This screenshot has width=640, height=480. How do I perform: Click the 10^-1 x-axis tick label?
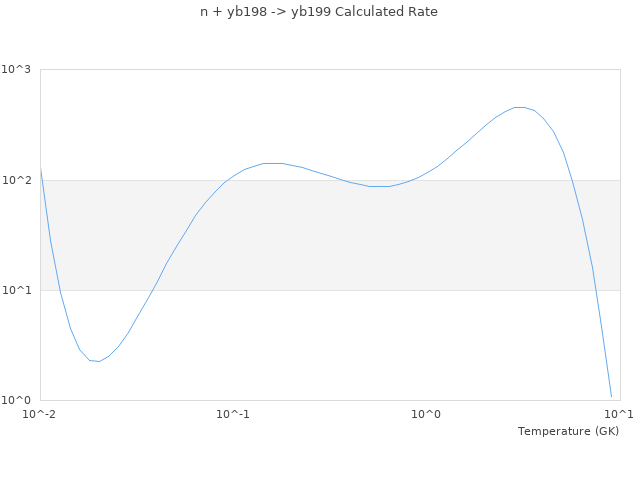pyautogui.click(x=233, y=414)
